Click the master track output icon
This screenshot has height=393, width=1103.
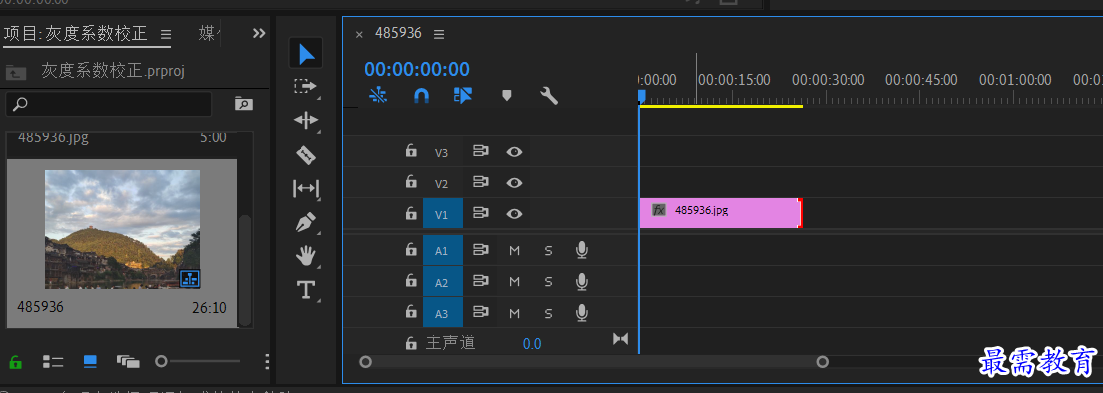click(x=620, y=339)
